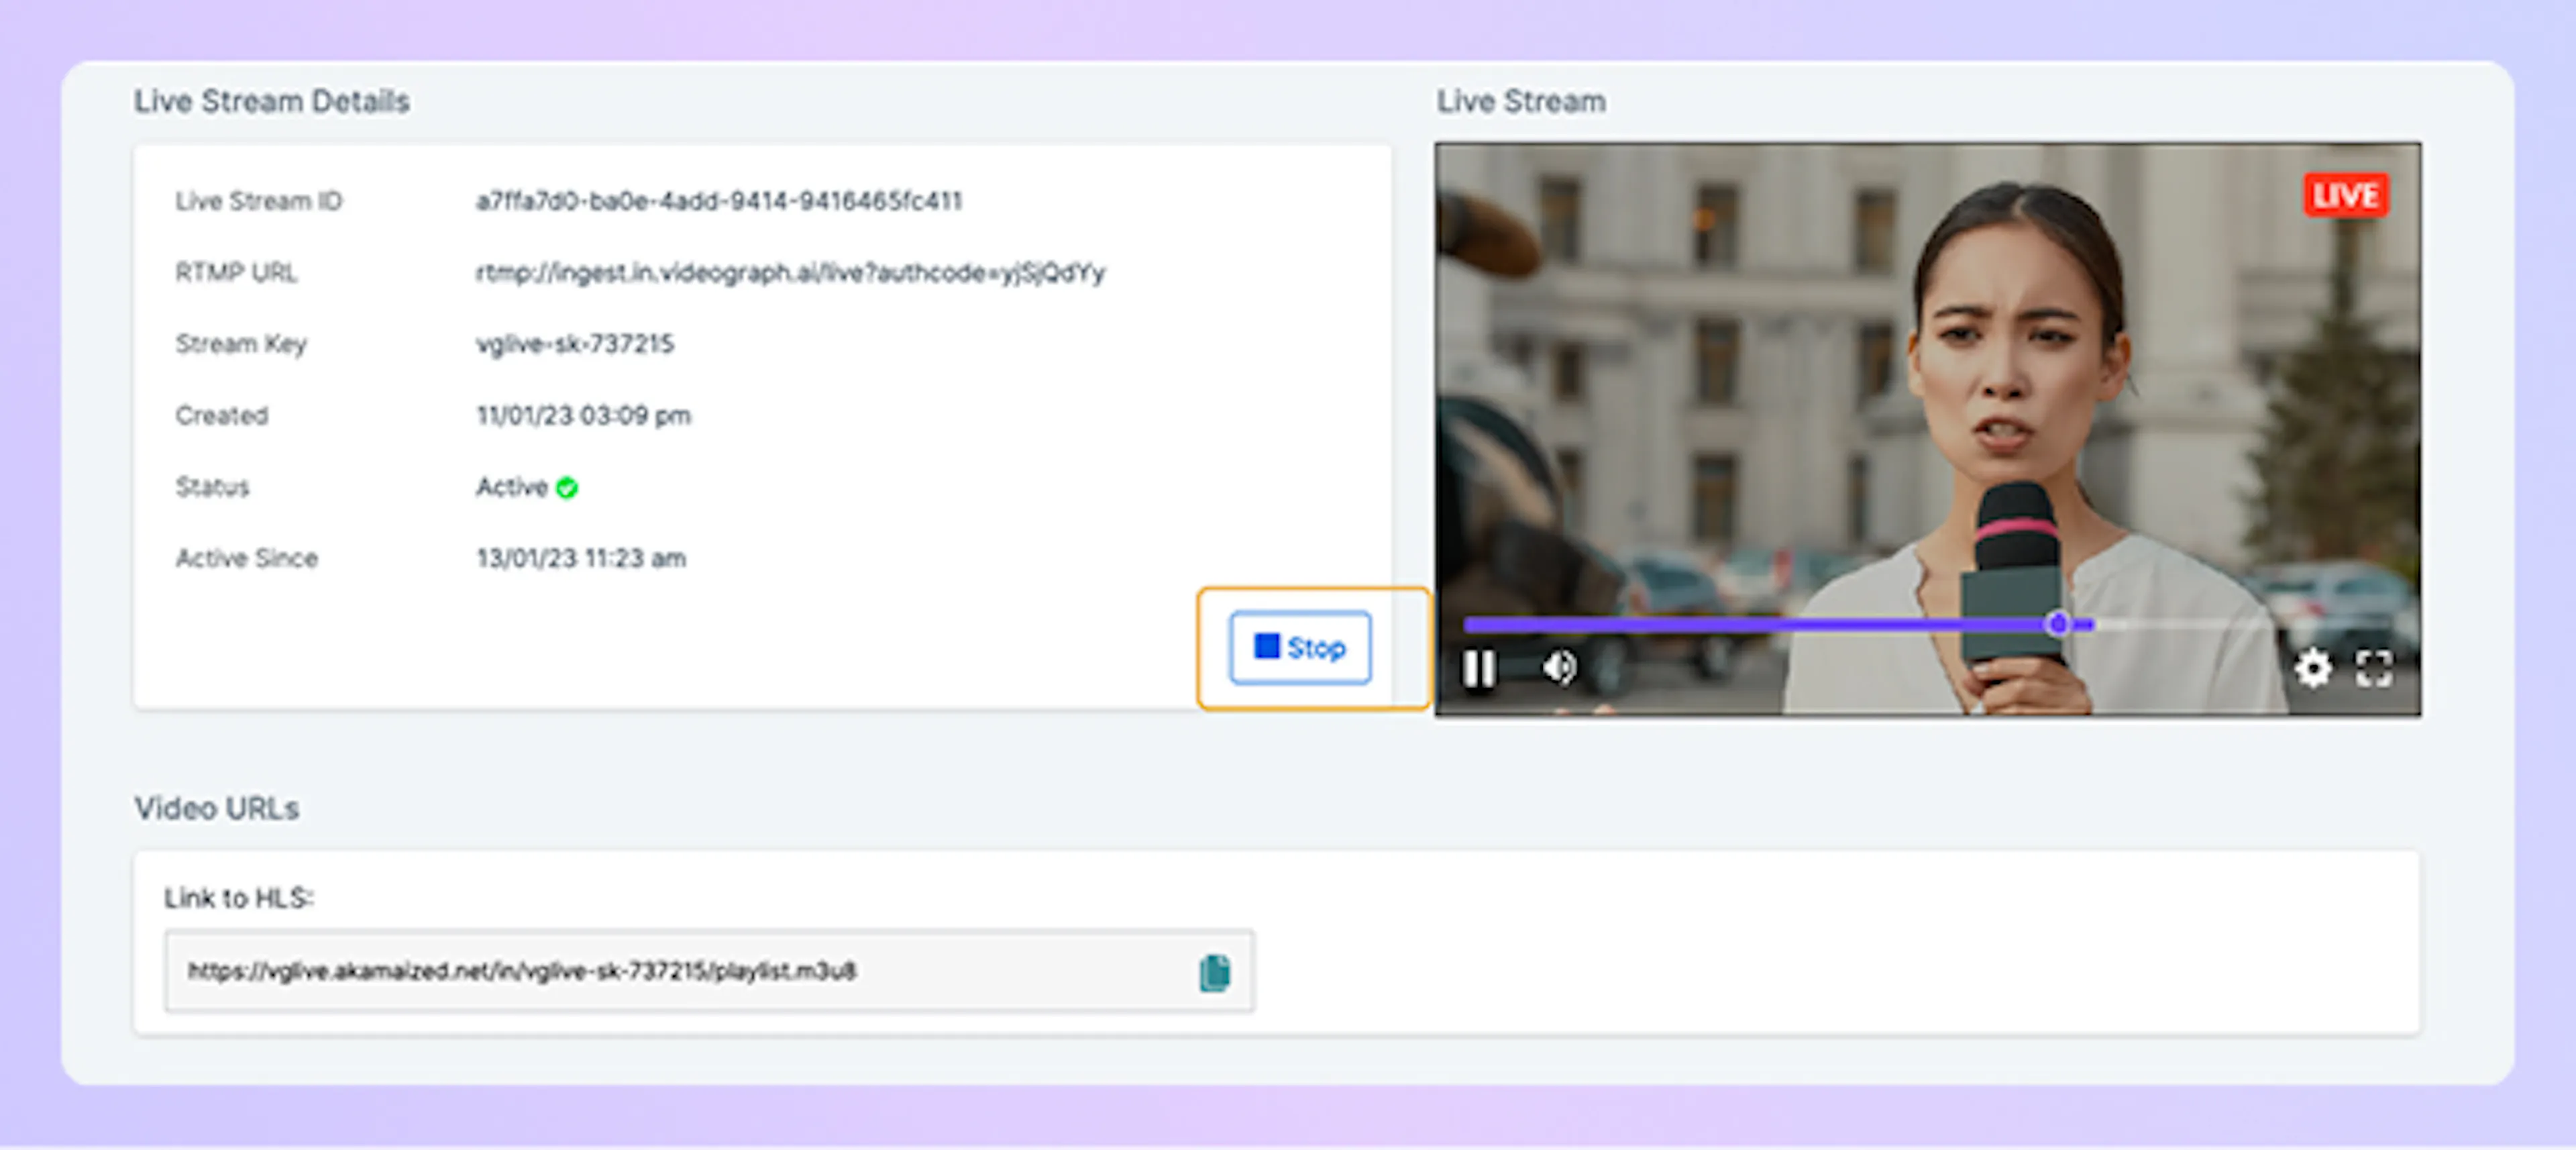2576x1150 pixels.
Task: Select the Live Stream ID value
Action: pos(718,201)
